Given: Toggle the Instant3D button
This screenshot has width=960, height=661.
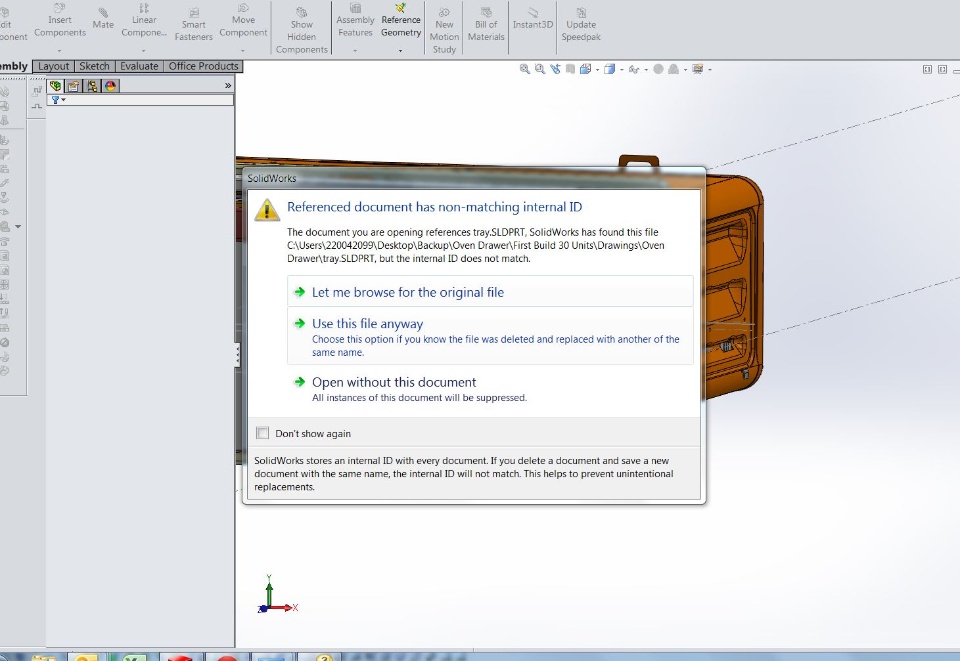Looking at the screenshot, I should [x=533, y=18].
